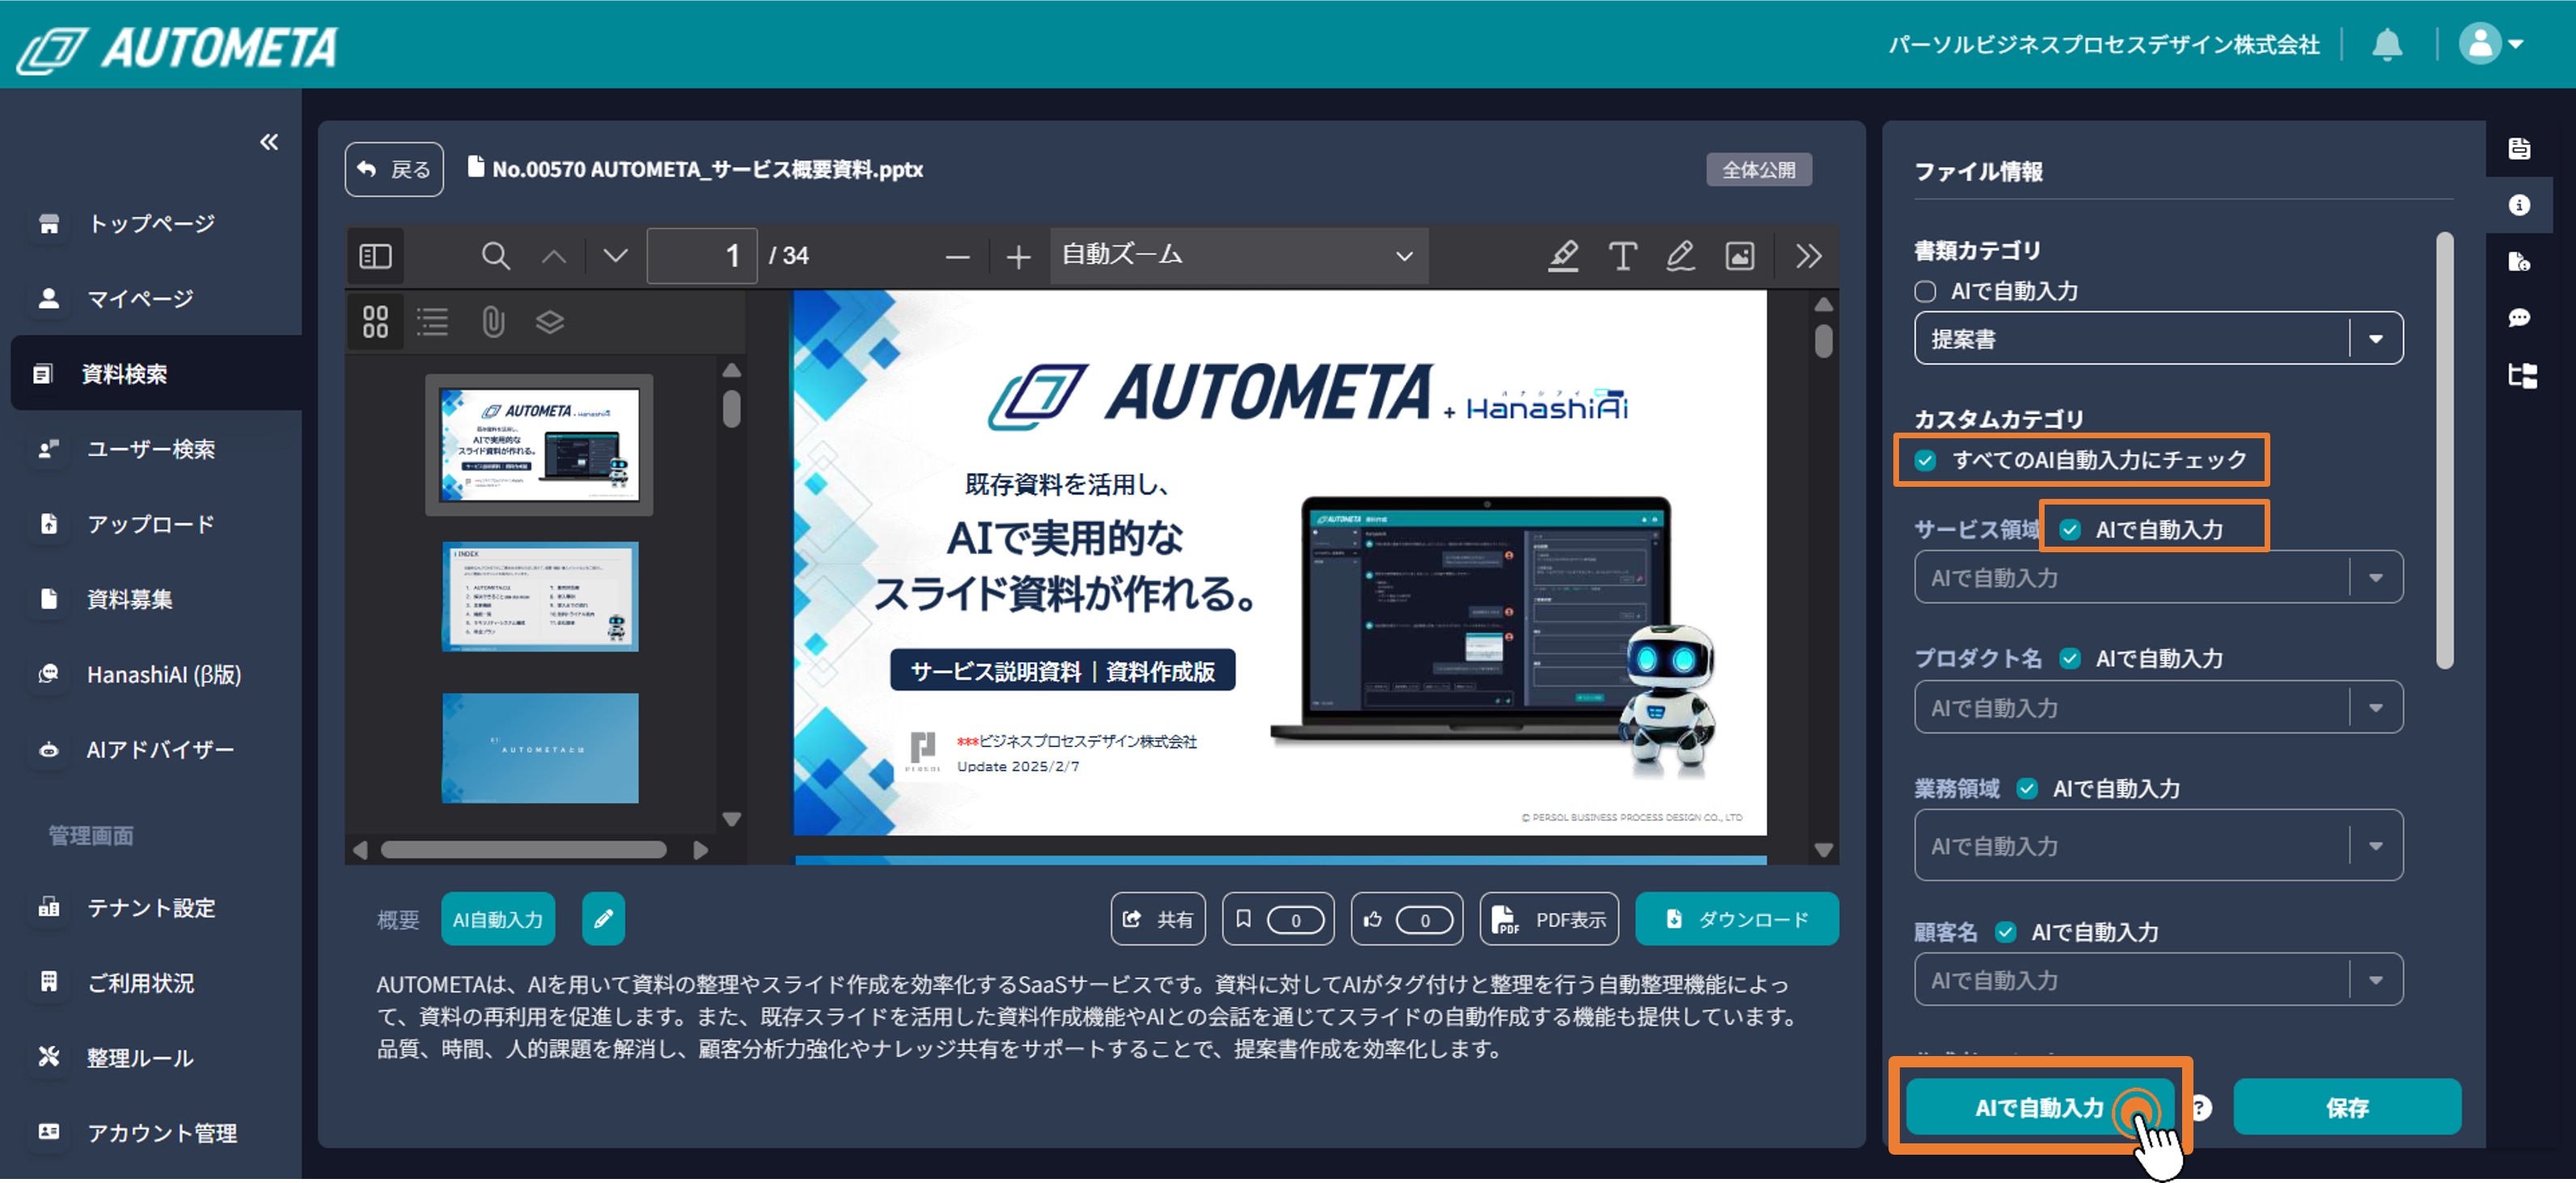Toggle AI auto-input for プロダクト名

point(2070,658)
